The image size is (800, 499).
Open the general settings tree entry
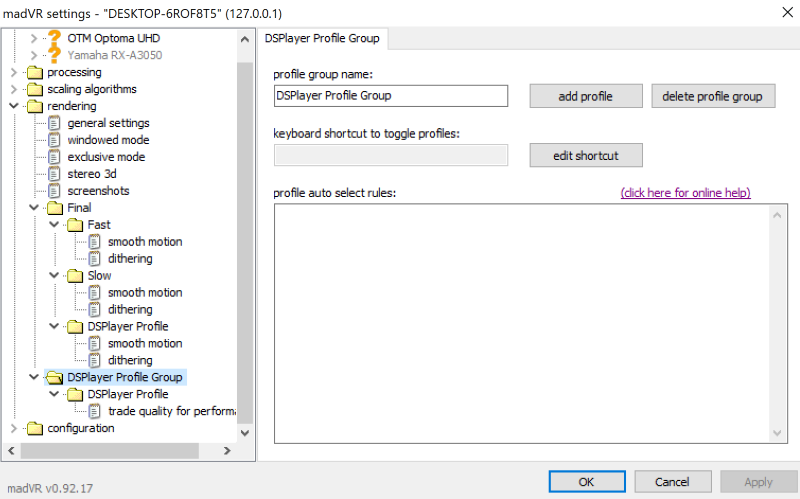(x=108, y=123)
